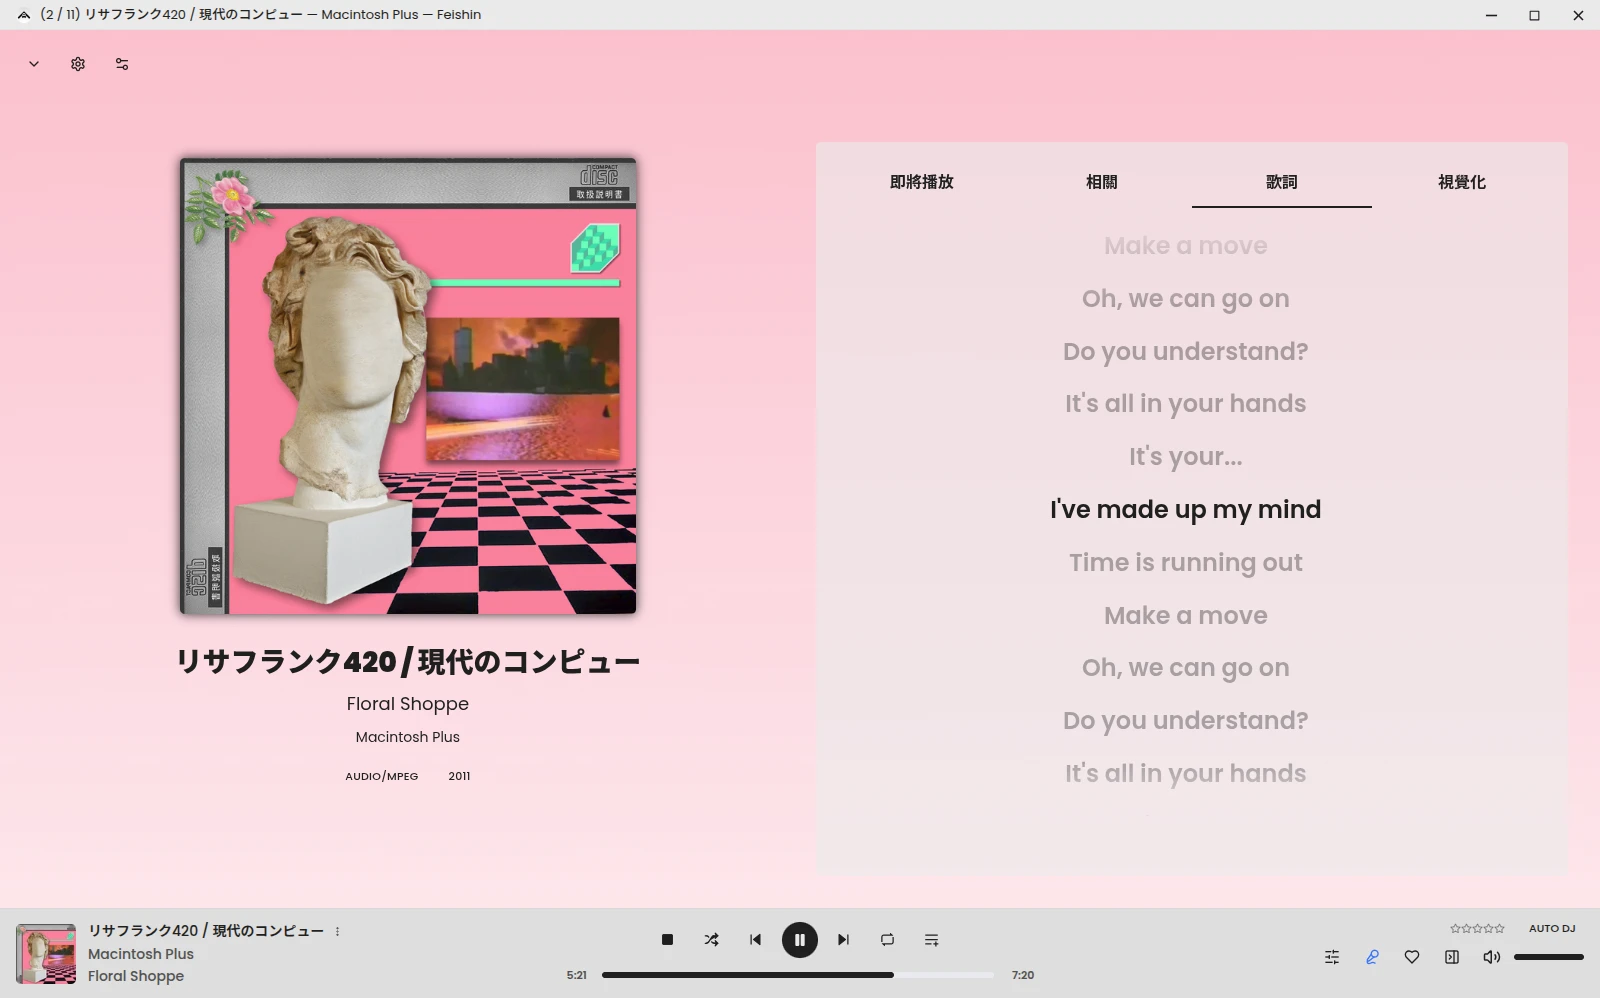Click the AUTO DJ button
The image size is (1600, 998).
pos(1551,928)
